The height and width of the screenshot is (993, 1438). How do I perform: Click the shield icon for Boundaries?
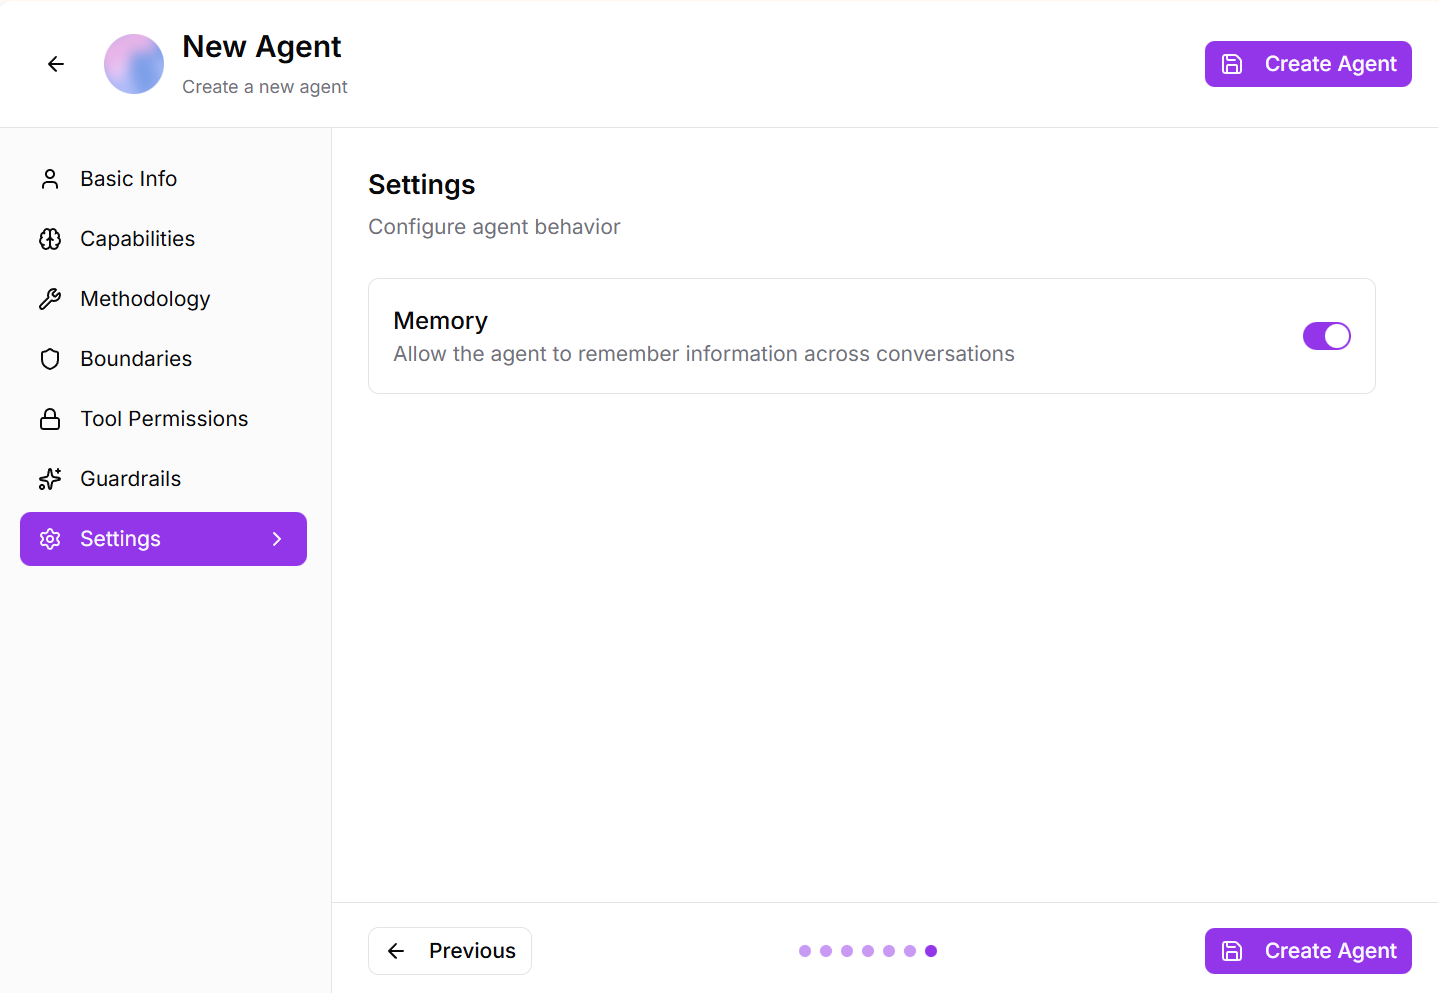click(x=50, y=359)
